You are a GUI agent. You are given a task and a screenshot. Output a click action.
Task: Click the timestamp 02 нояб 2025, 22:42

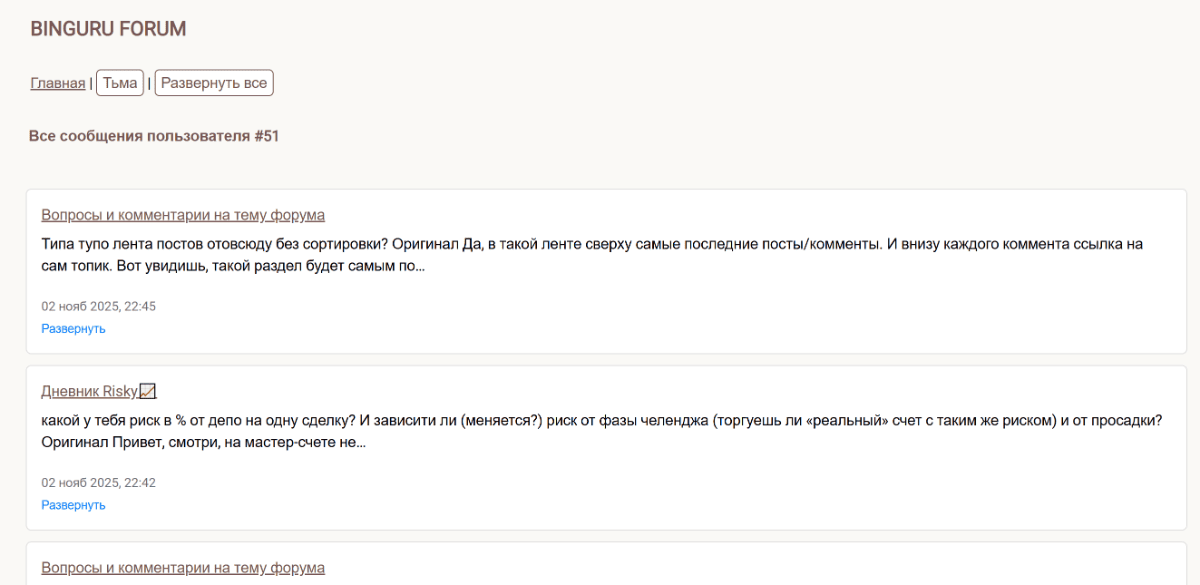click(98, 482)
